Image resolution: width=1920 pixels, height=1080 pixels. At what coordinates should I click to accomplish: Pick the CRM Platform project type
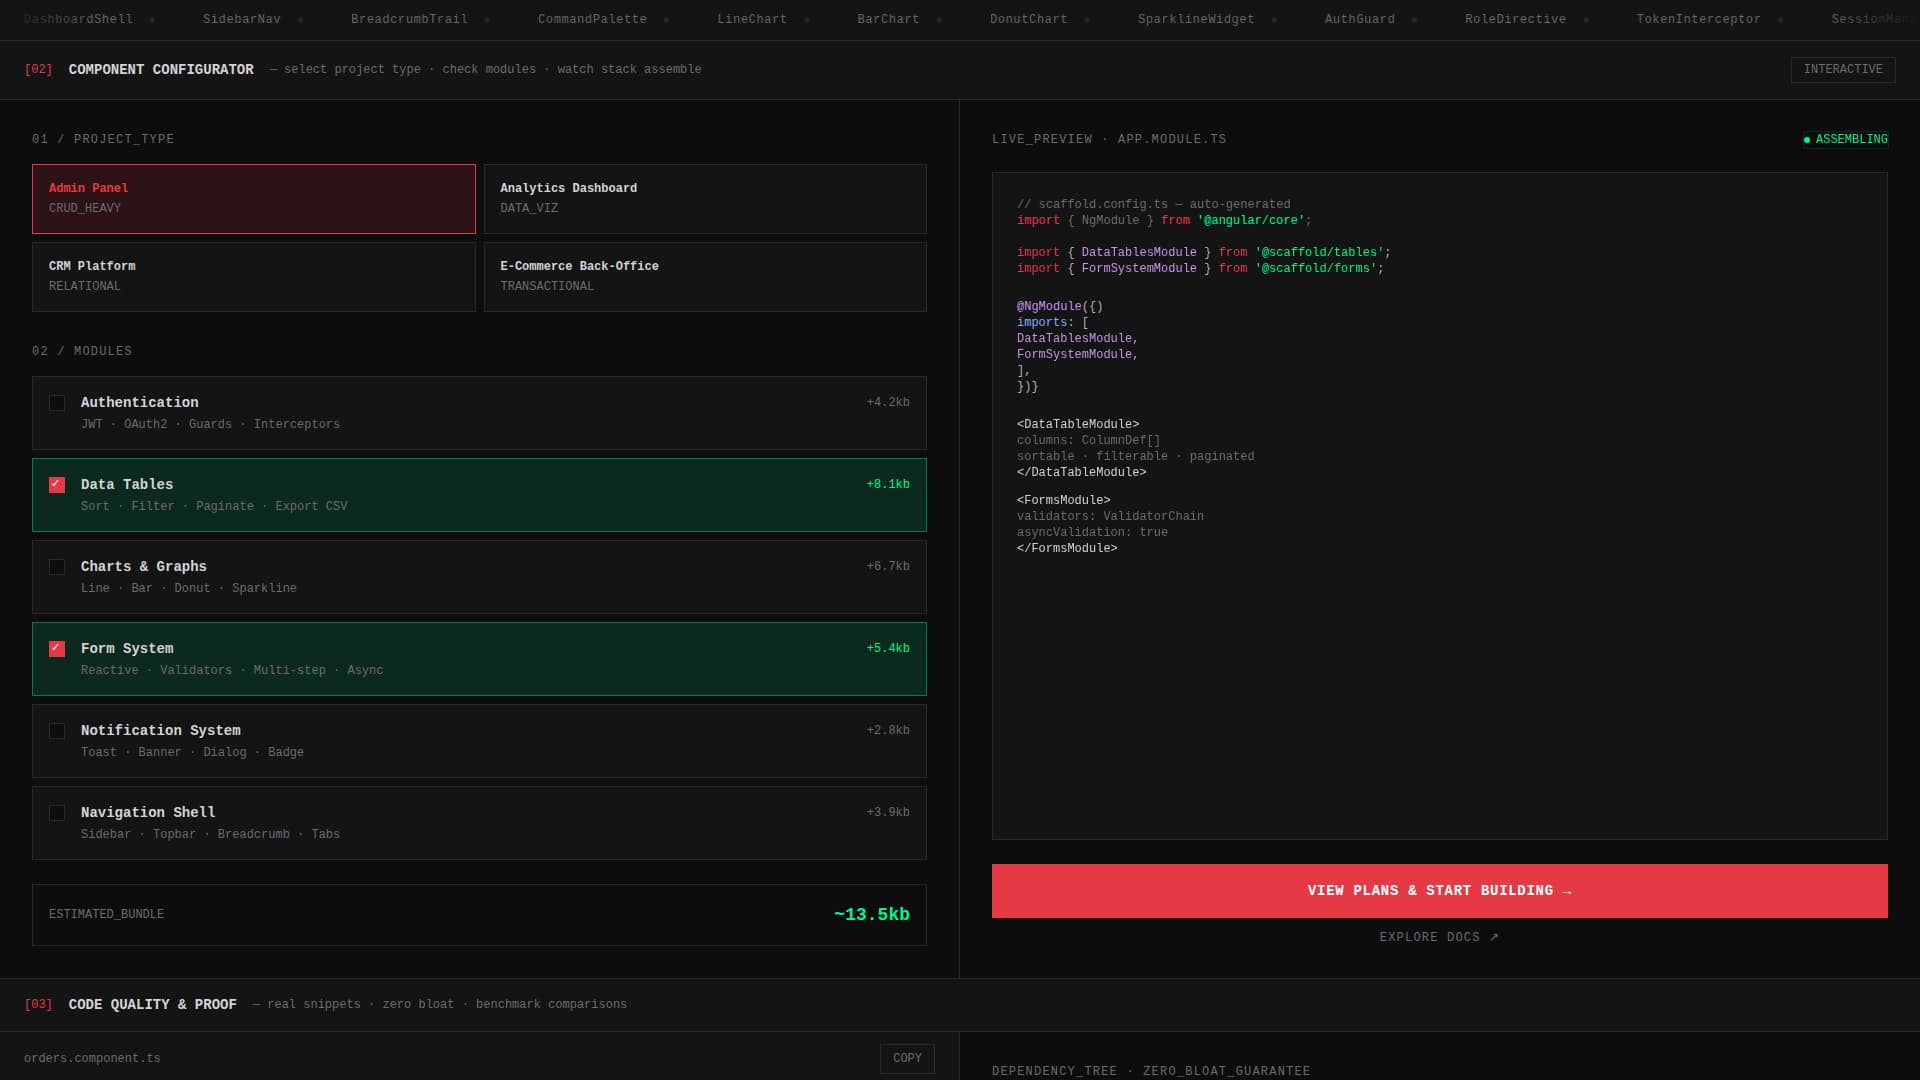coord(253,277)
